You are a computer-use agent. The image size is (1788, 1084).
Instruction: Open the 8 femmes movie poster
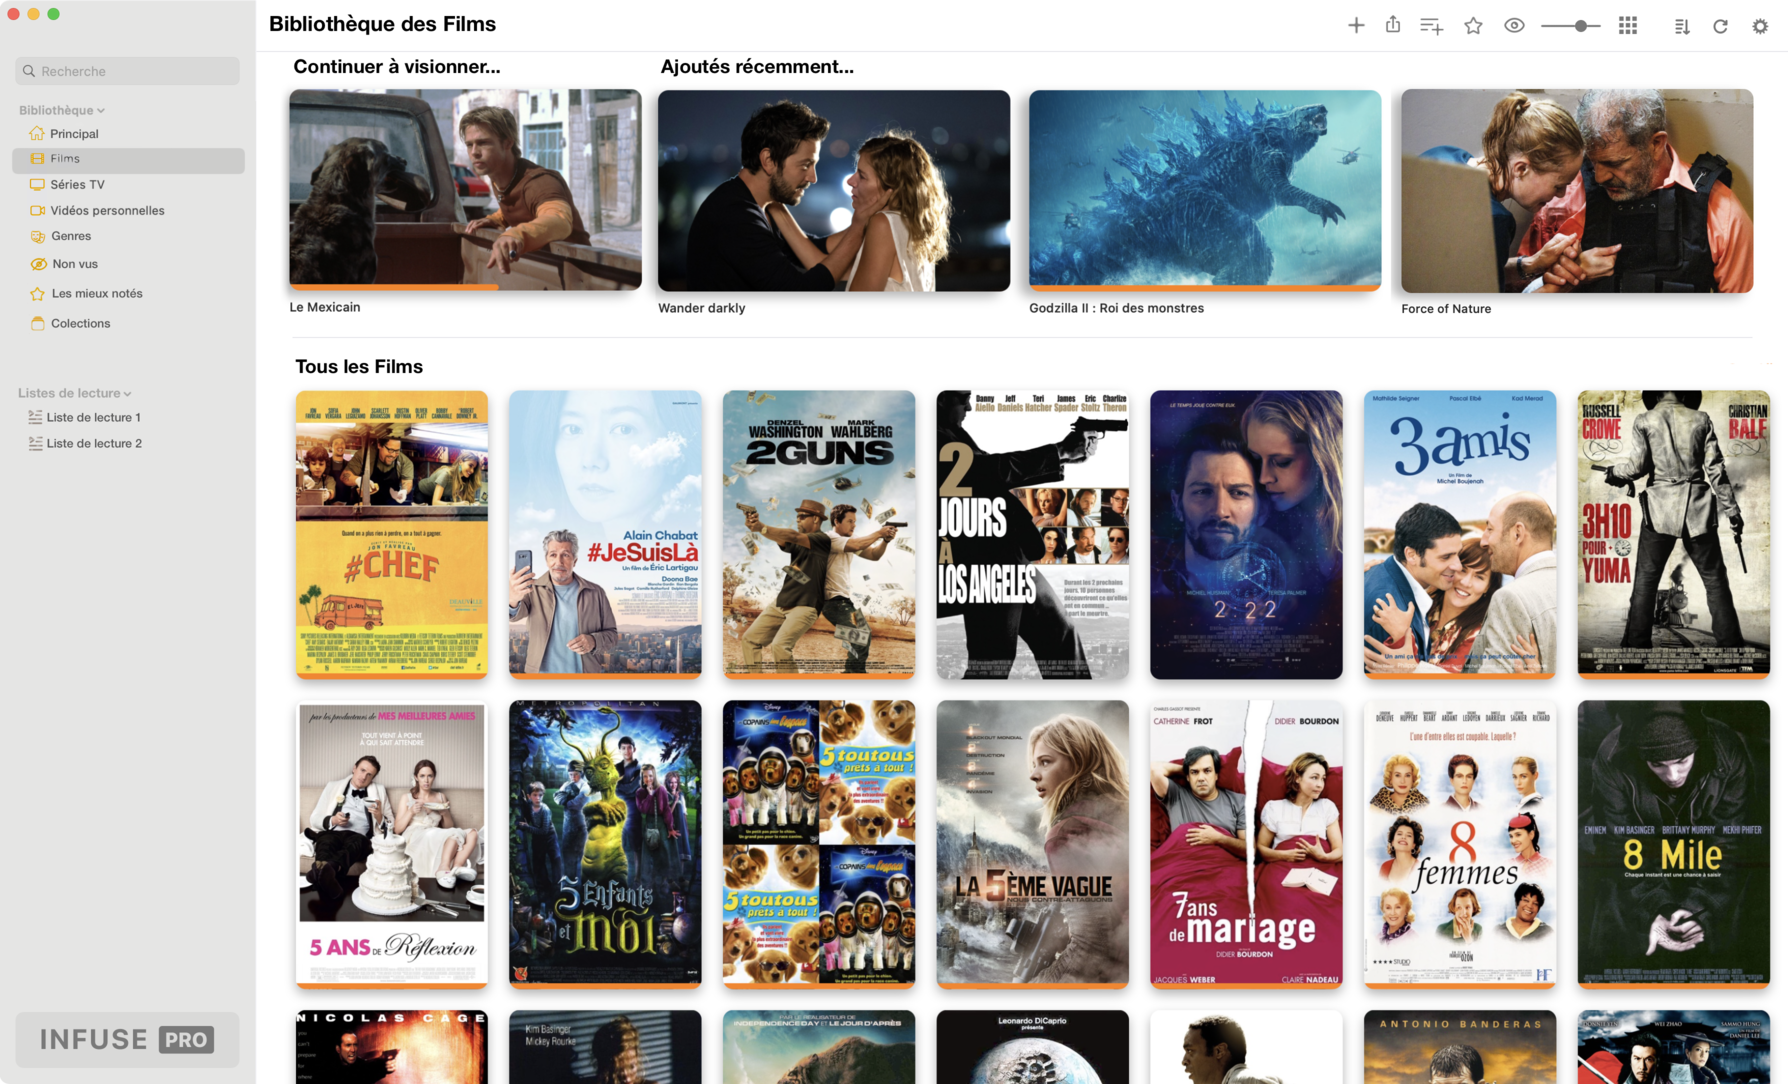tap(1460, 845)
